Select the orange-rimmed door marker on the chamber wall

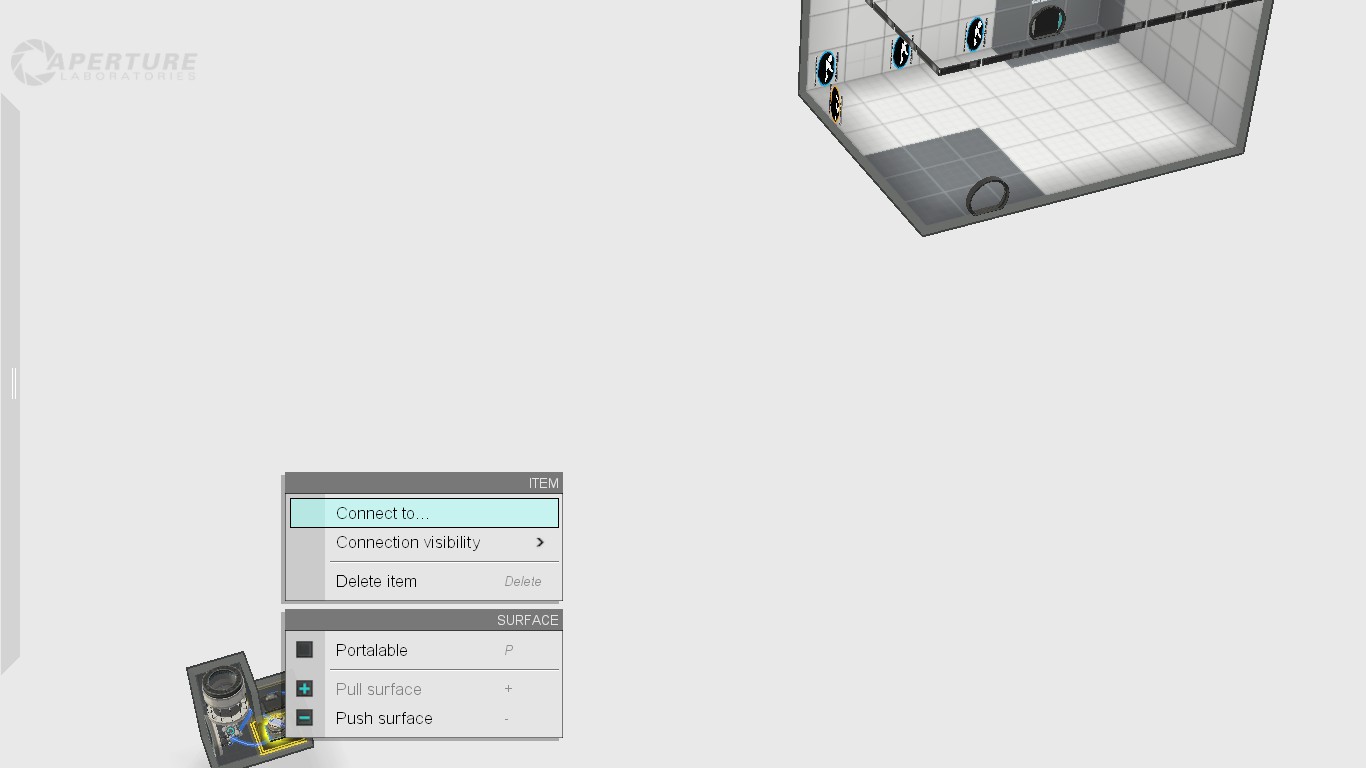[835, 105]
